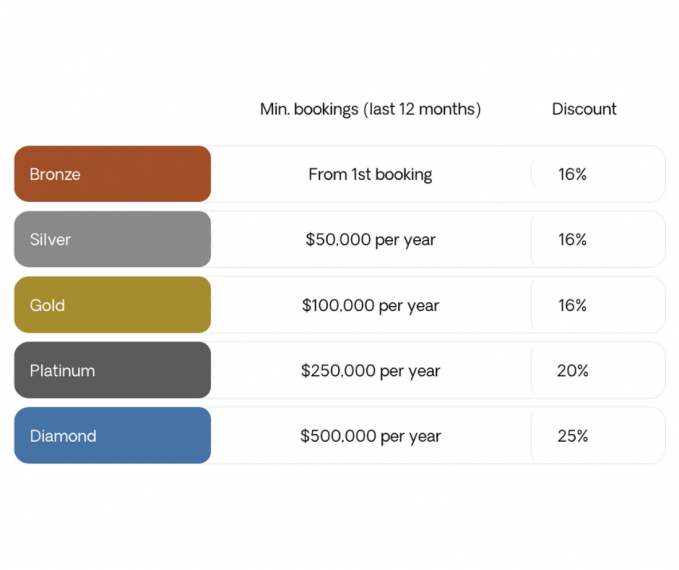Select the '$100,000 per year' requirement
Image resolution: width=679 pixels, height=570 pixels.
pyautogui.click(x=370, y=305)
